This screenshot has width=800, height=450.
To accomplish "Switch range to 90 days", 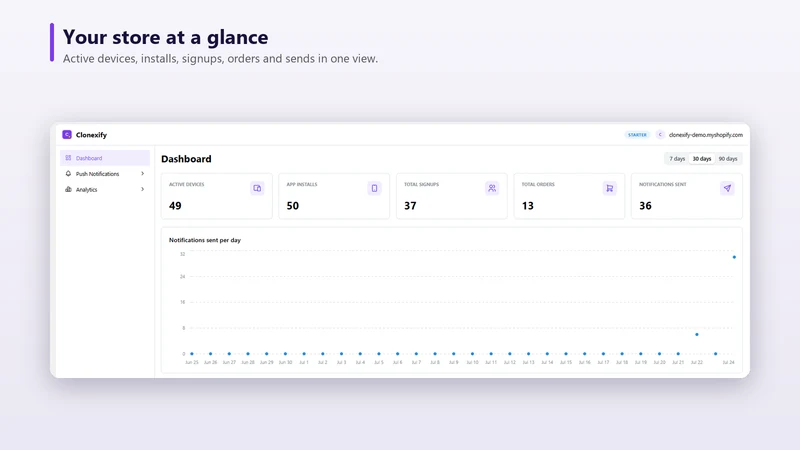I will 728,159.
